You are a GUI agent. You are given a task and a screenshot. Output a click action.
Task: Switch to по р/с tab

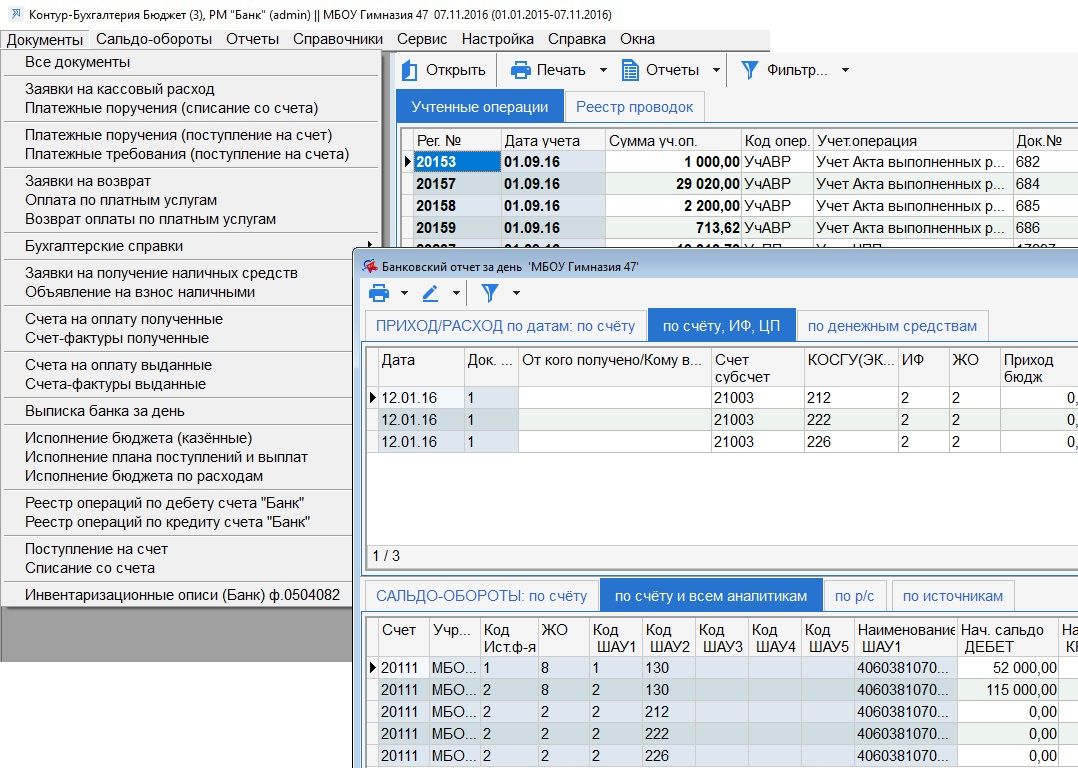click(x=855, y=596)
